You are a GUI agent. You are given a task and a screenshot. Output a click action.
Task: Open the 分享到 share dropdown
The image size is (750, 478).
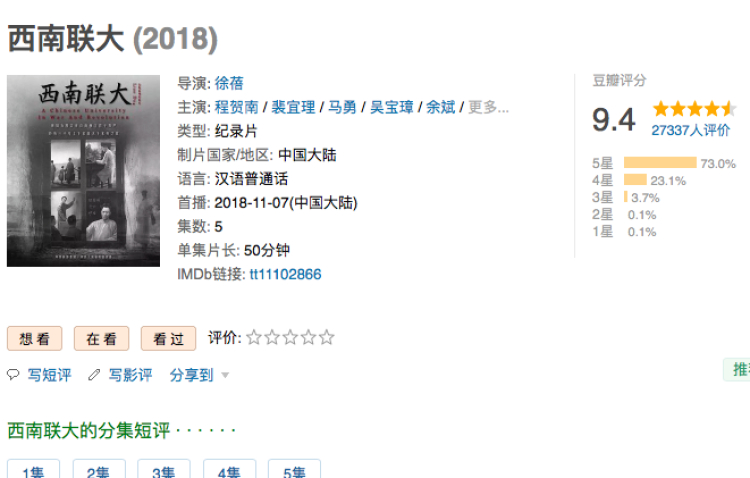[198, 375]
